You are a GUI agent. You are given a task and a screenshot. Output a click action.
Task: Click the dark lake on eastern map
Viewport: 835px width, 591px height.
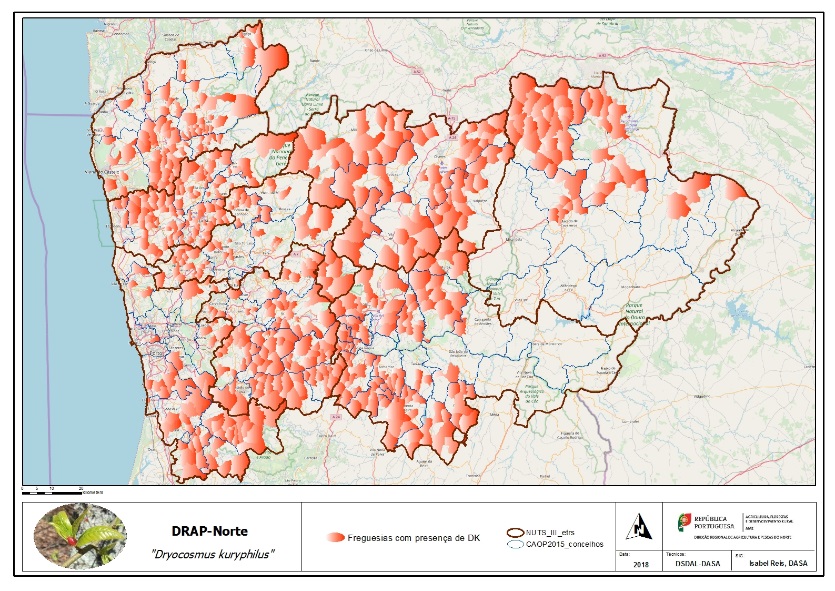pos(742,315)
